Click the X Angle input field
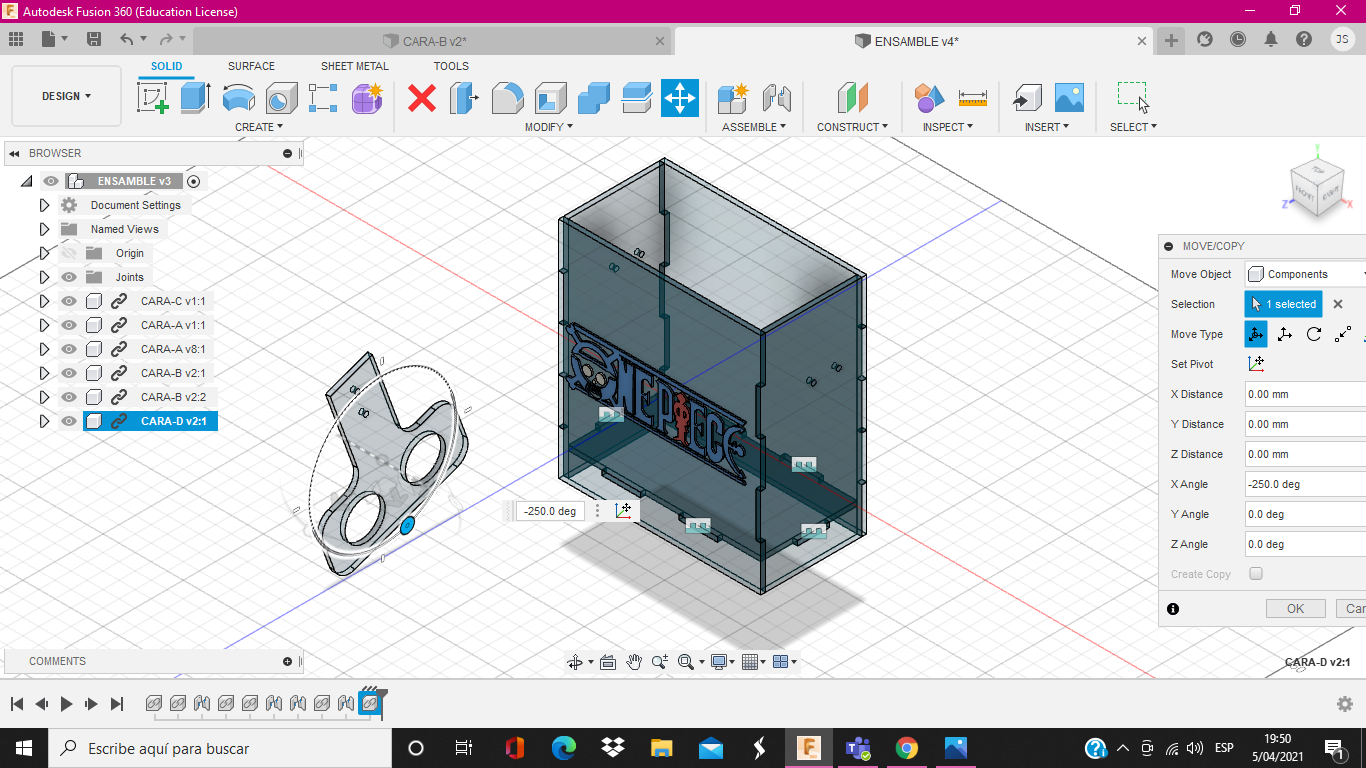Screen dimensions: 1366x768 click(x=1306, y=484)
